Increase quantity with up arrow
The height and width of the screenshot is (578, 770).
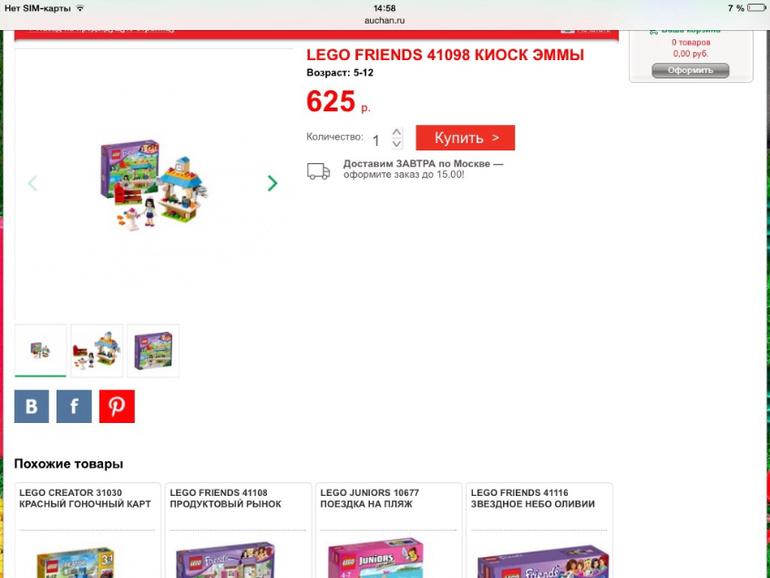tap(397, 132)
